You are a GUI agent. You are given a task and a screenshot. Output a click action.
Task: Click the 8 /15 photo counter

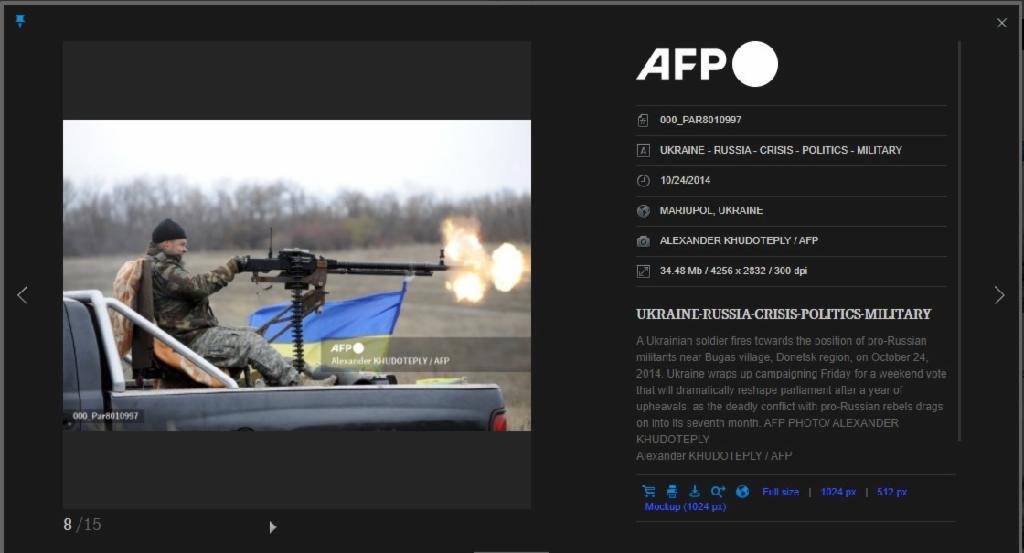(x=82, y=524)
